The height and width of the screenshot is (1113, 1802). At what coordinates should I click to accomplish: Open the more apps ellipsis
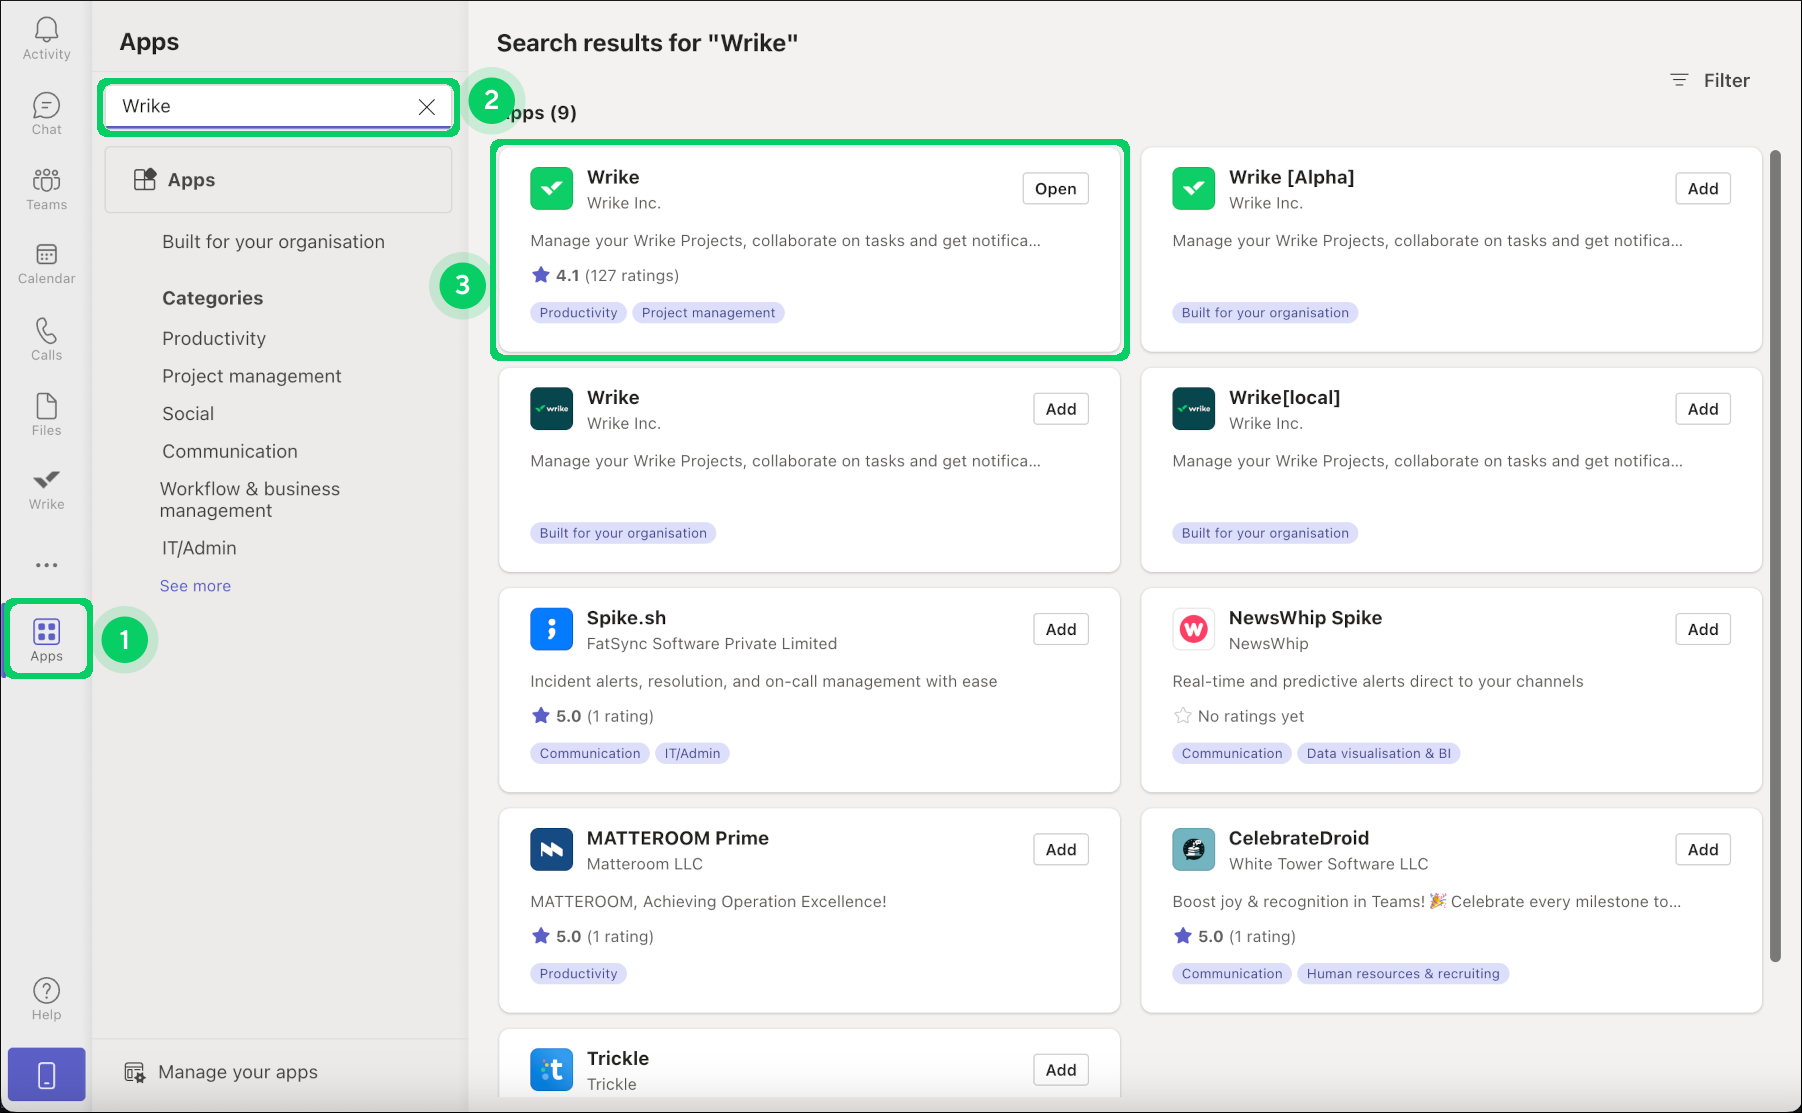click(46, 565)
